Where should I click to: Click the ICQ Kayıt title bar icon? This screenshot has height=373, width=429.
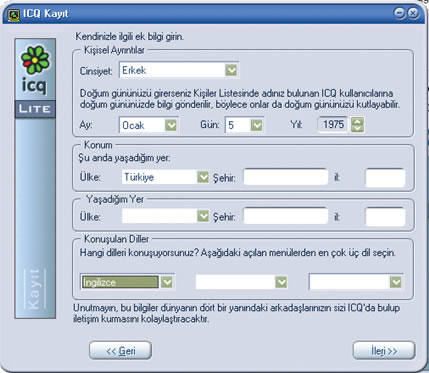14,15
